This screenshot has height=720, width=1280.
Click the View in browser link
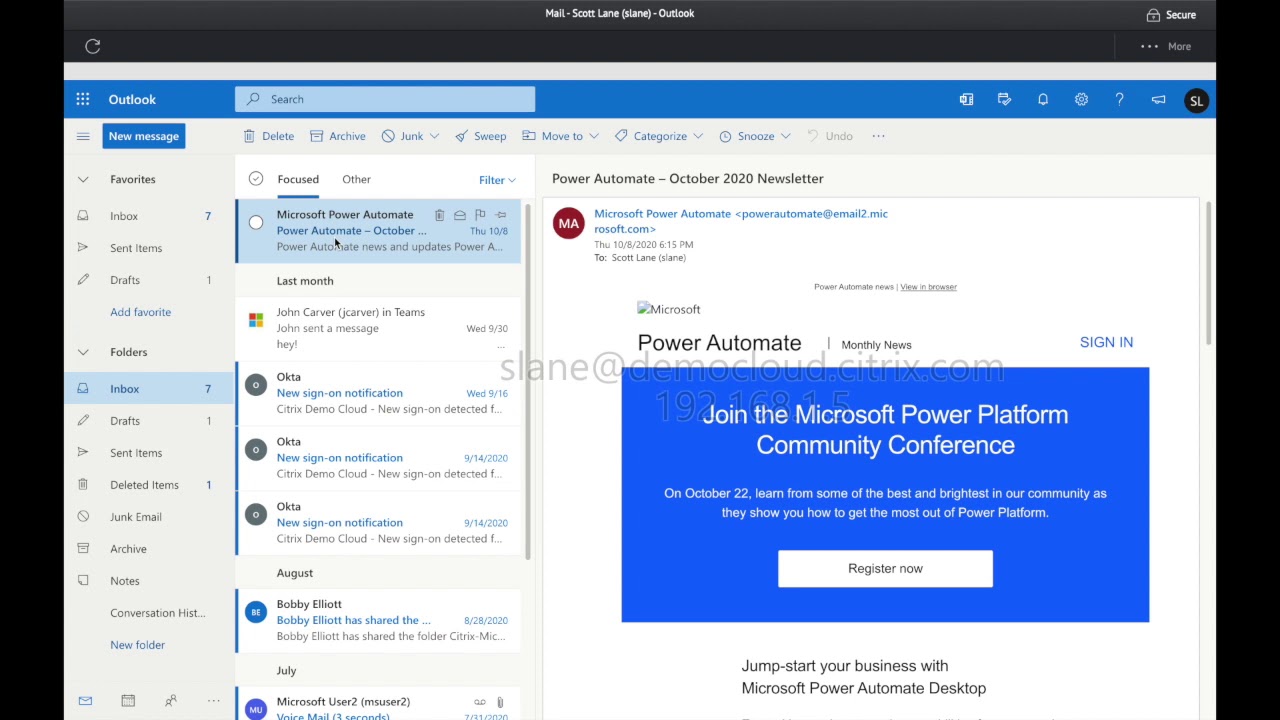[928, 287]
